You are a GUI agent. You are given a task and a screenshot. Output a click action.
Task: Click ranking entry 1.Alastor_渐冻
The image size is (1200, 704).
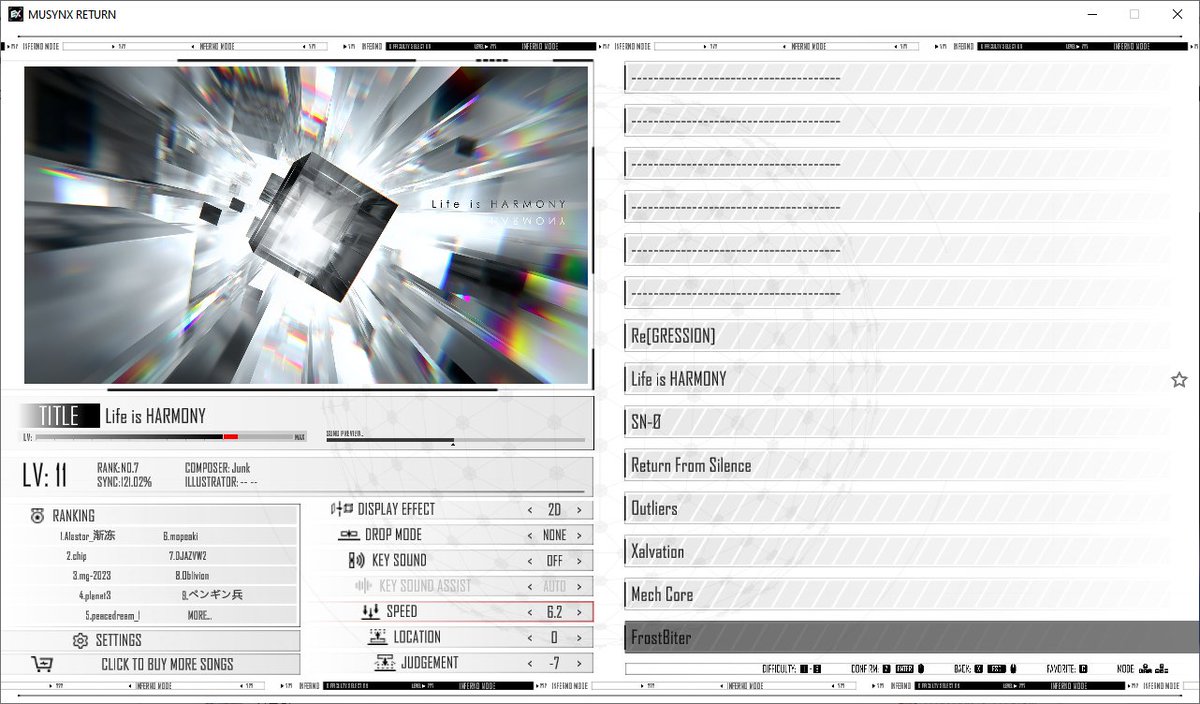click(x=87, y=536)
